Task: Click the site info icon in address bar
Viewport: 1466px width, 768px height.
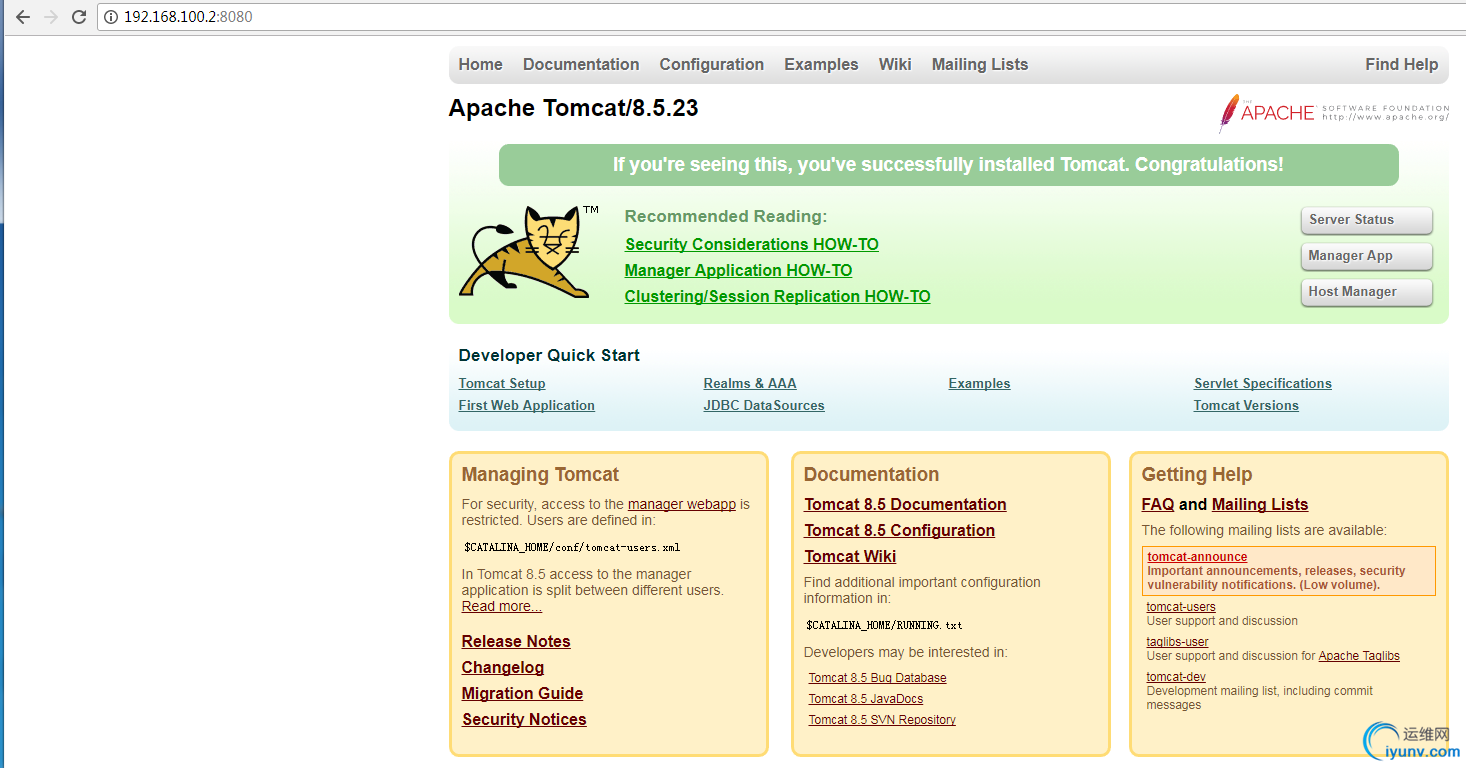Action: click(111, 17)
